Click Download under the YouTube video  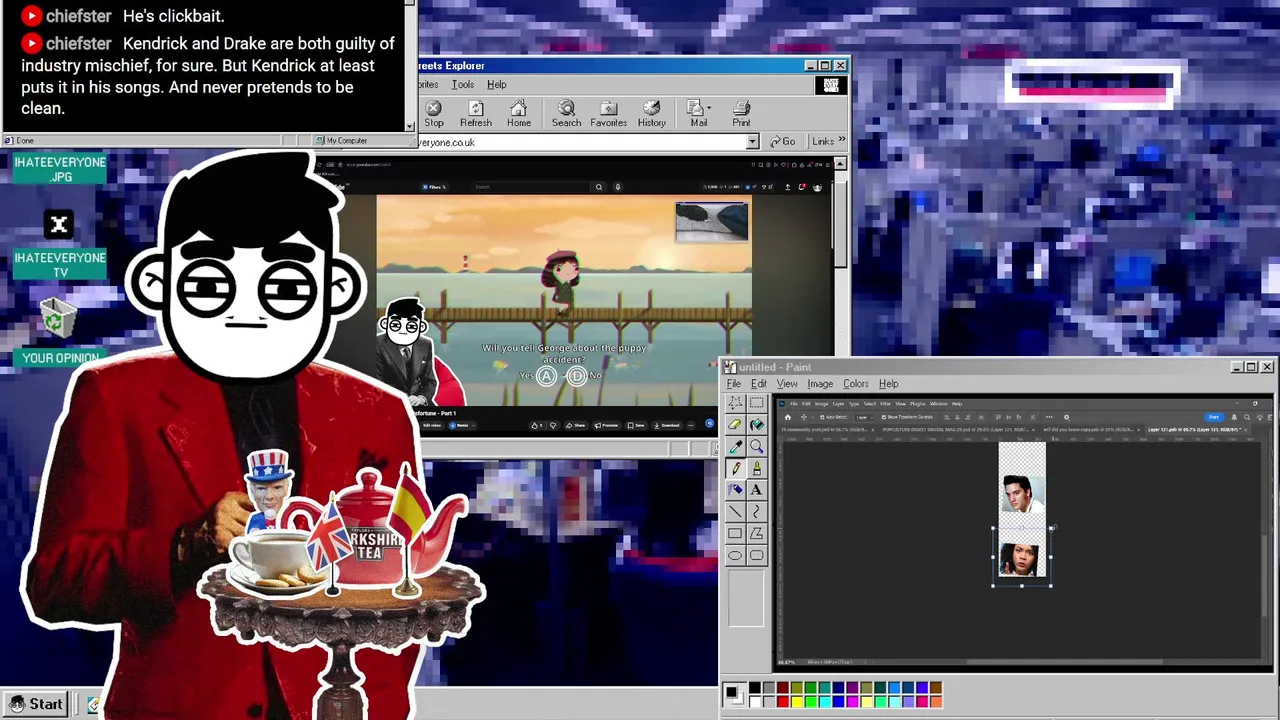click(x=669, y=425)
